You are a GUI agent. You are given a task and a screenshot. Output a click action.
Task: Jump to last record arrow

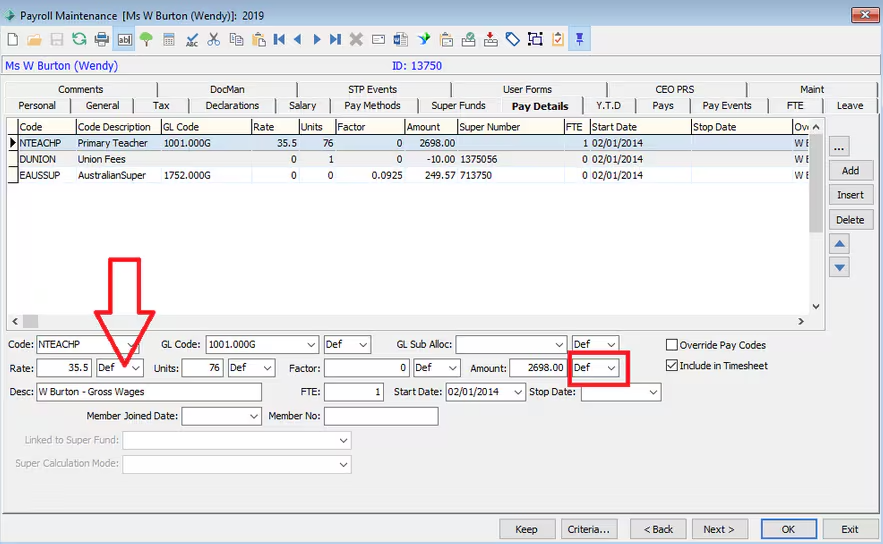336,39
